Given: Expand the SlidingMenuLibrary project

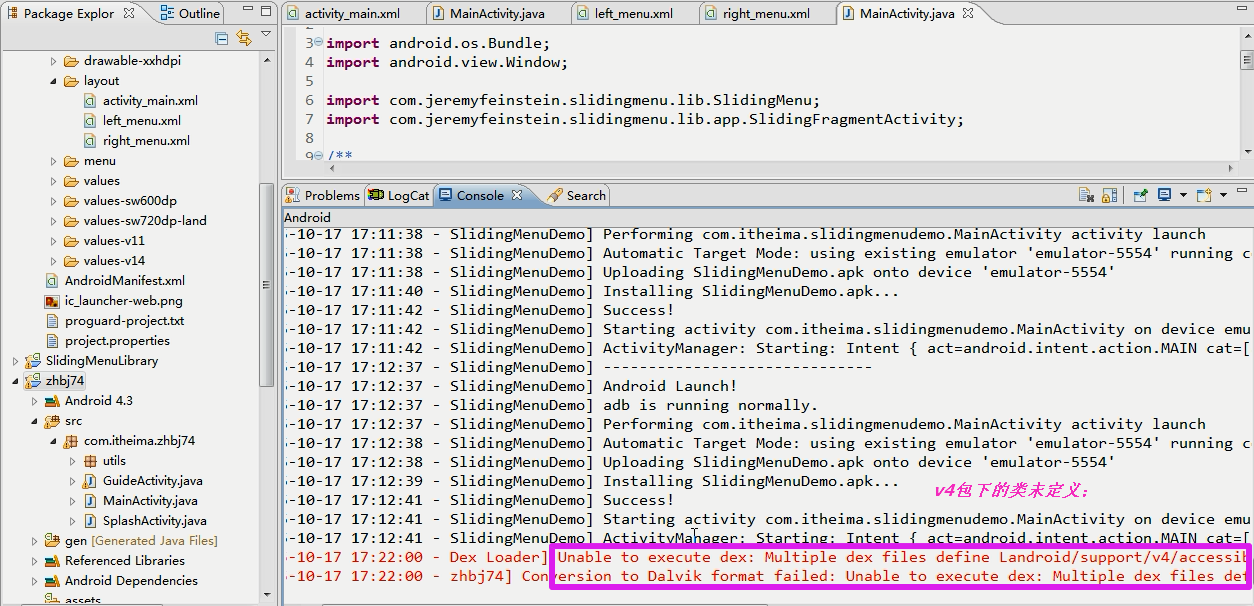Looking at the screenshot, I should 16,361.
